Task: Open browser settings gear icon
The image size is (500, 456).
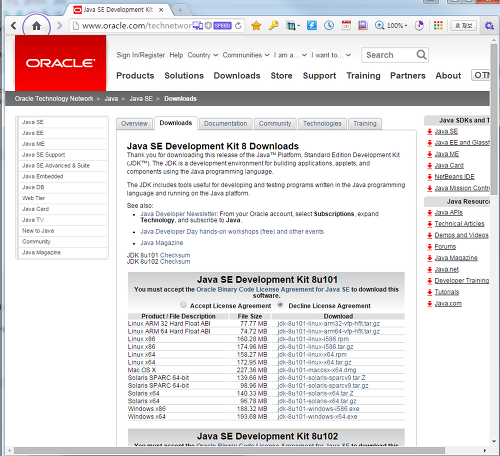Action: tap(489, 26)
